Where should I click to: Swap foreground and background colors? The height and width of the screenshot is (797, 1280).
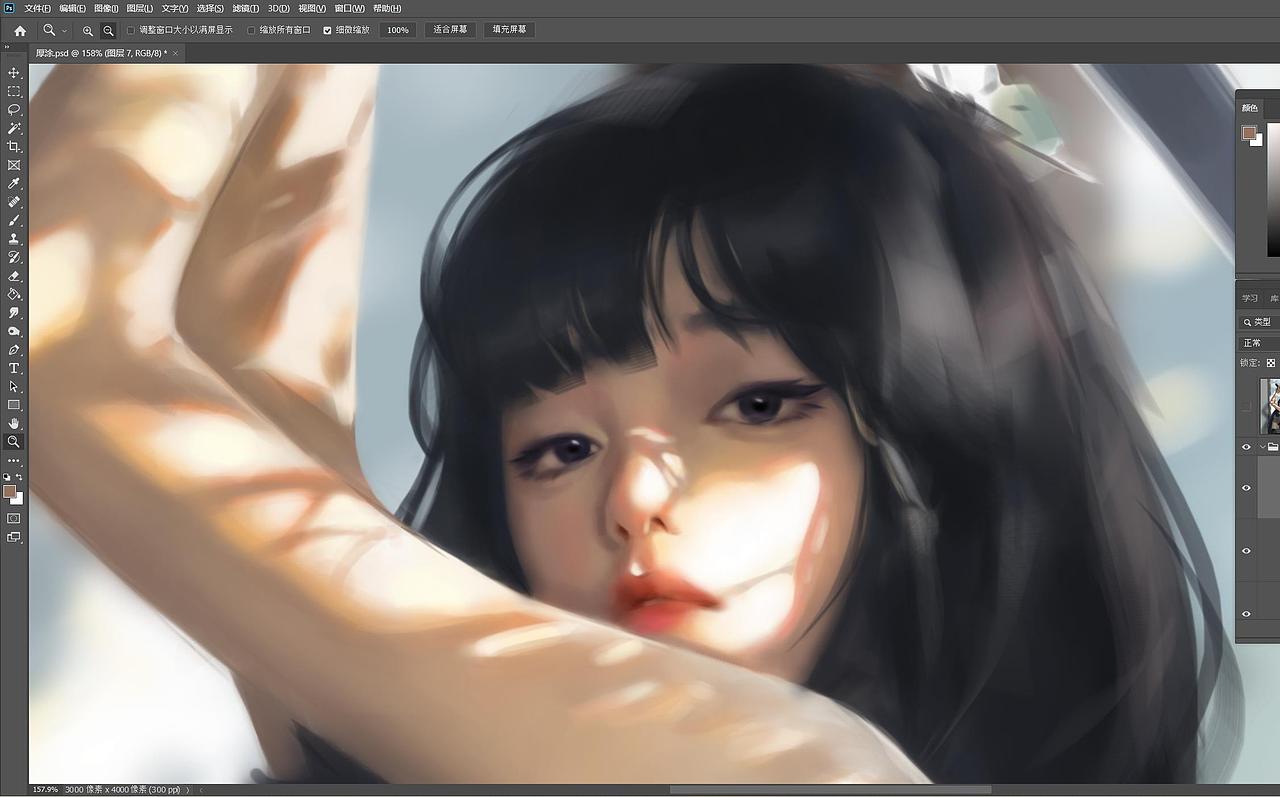pos(20,477)
